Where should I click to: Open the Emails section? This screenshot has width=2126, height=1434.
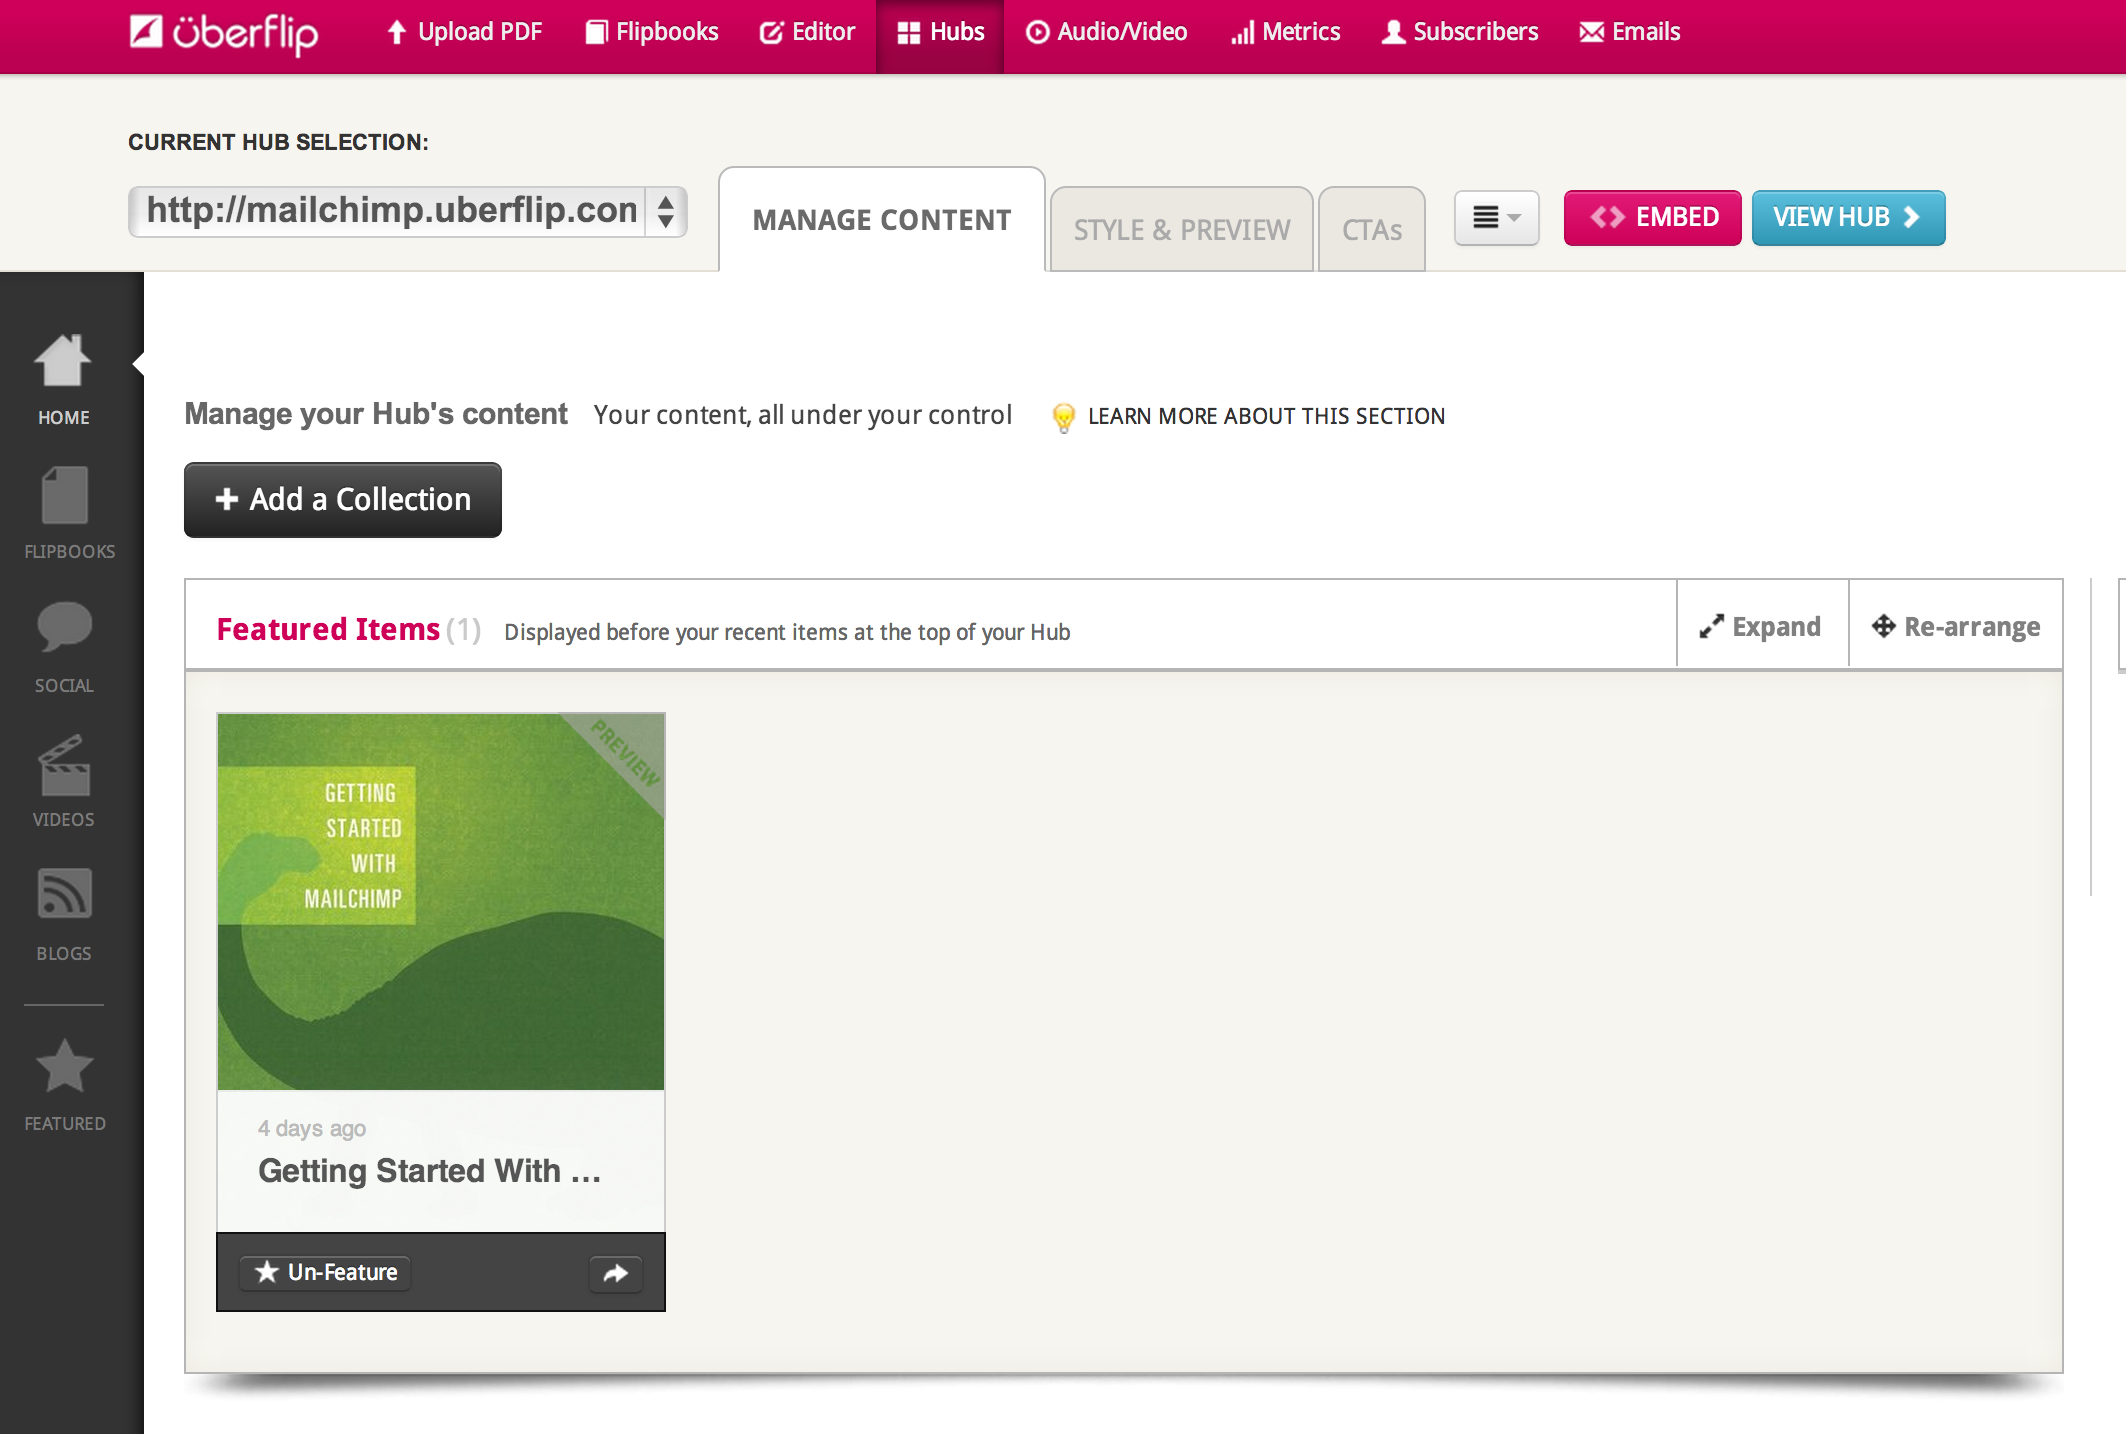point(1630,32)
